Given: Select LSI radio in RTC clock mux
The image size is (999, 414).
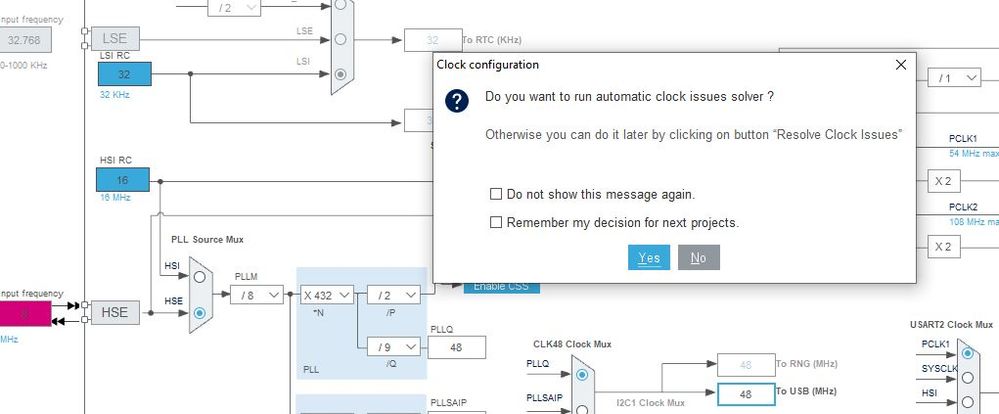Looking at the screenshot, I should 340,74.
